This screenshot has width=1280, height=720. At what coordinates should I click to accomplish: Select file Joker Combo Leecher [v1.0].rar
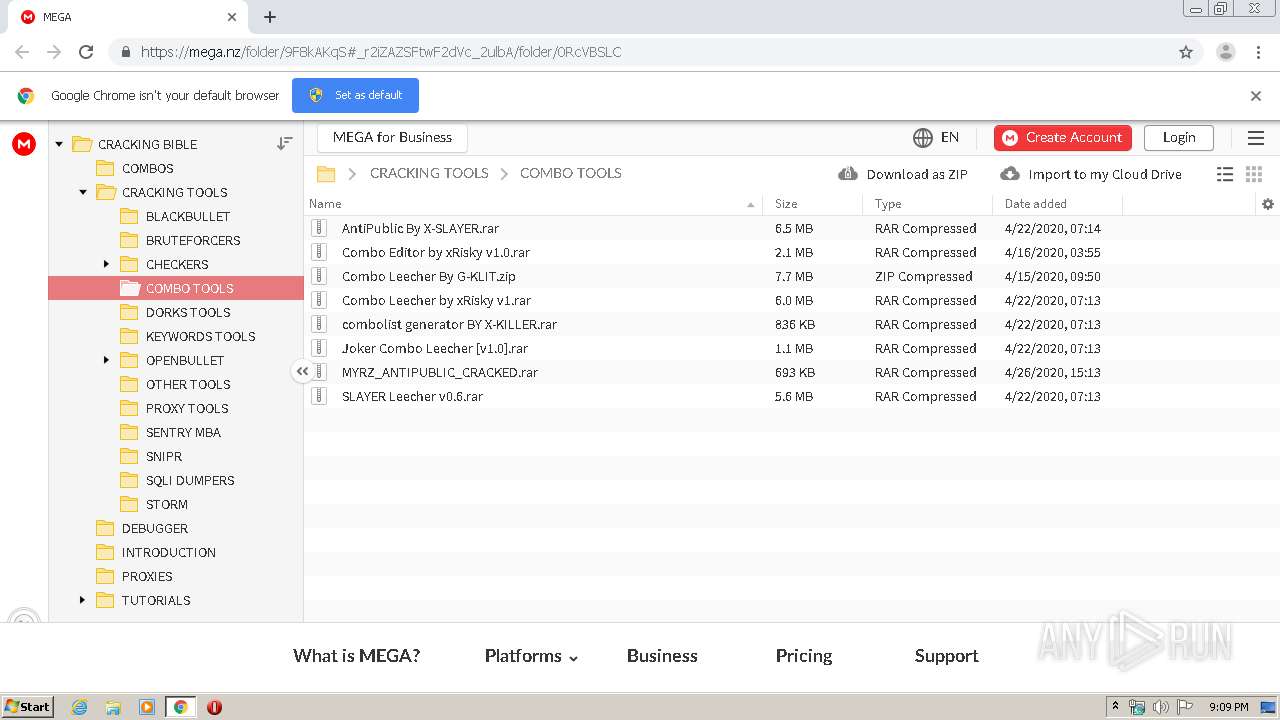(435, 348)
